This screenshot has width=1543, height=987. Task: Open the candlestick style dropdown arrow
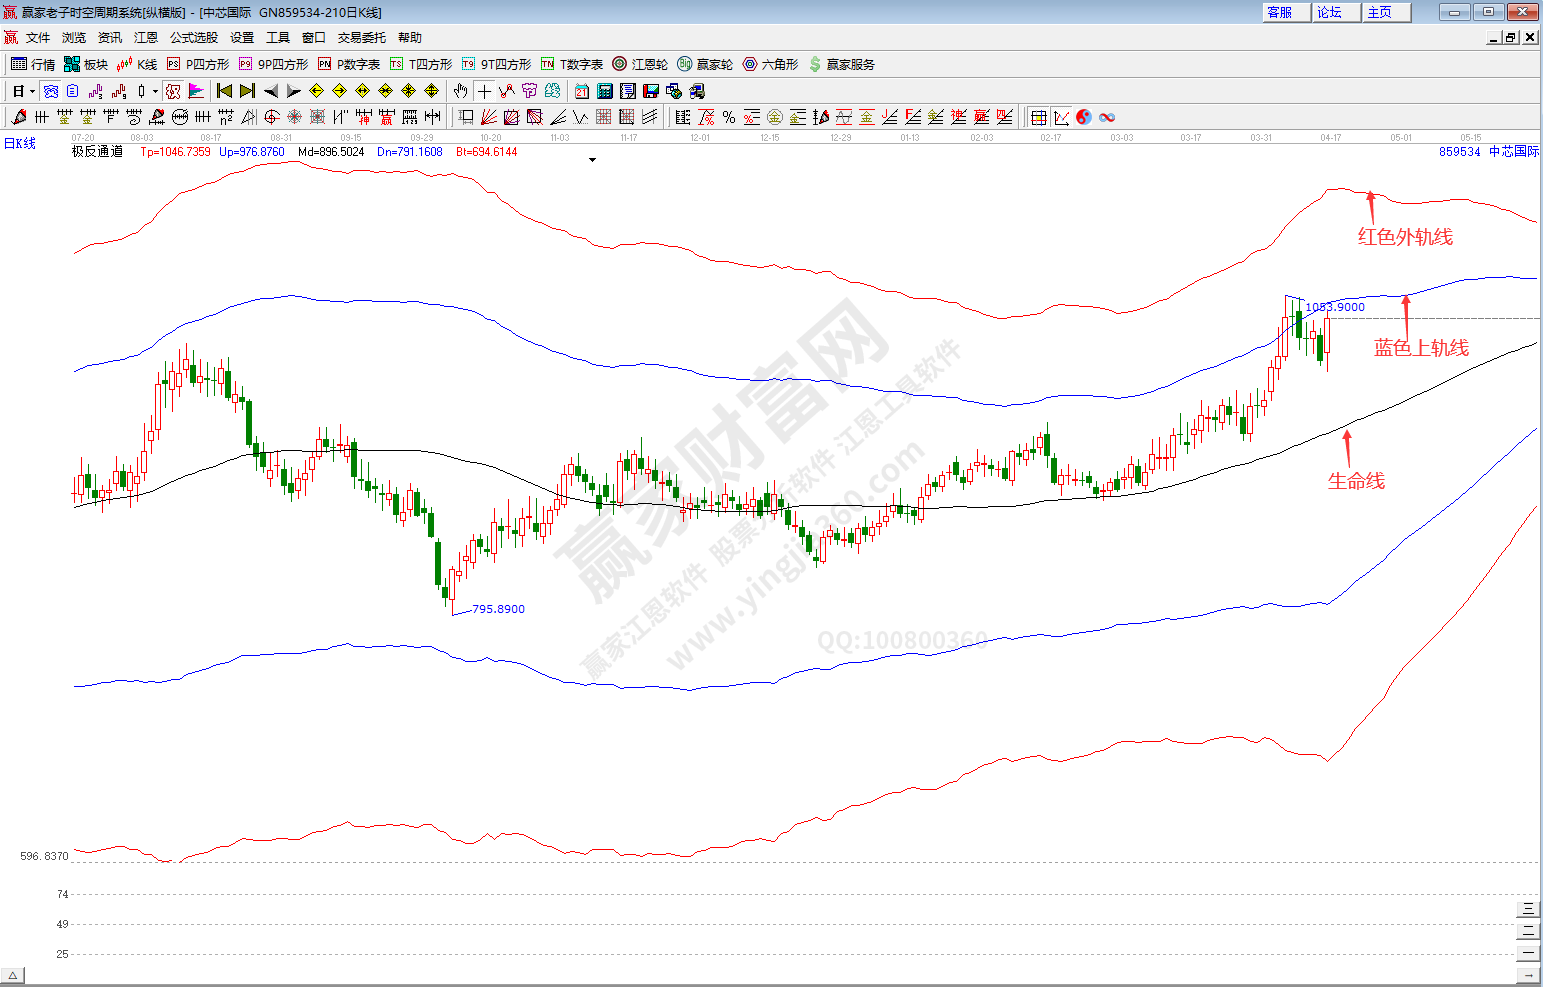155,91
